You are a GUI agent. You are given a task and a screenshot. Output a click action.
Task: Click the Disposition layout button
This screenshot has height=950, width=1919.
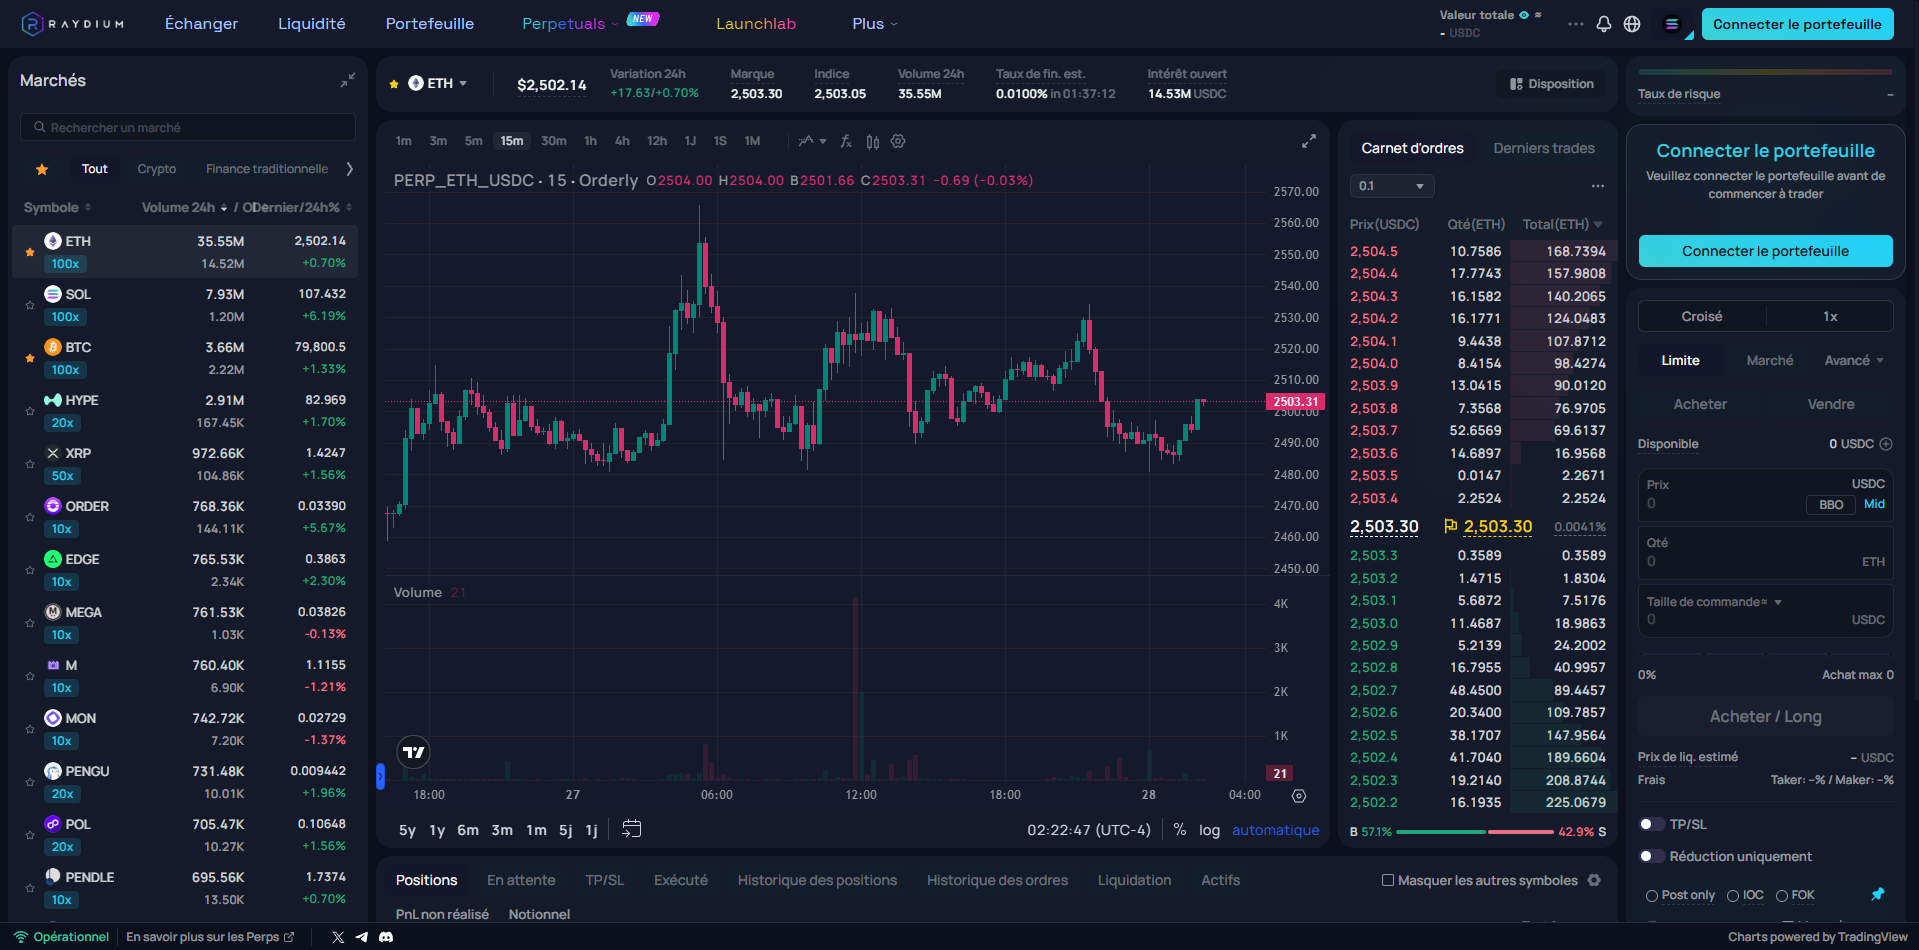click(1552, 84)
